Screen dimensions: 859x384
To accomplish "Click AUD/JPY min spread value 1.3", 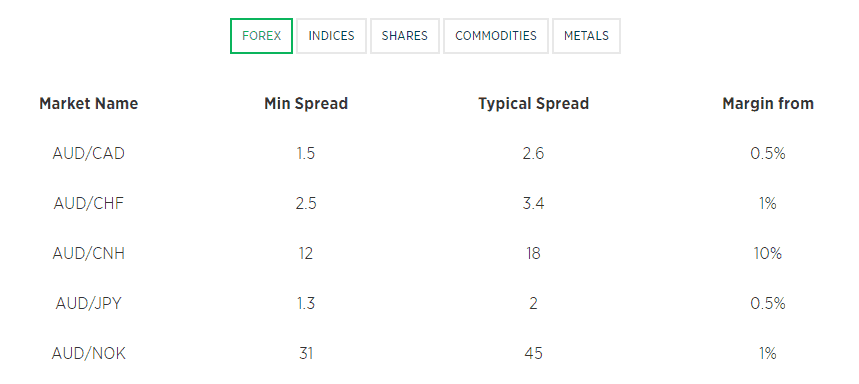I will coord(306,303).
